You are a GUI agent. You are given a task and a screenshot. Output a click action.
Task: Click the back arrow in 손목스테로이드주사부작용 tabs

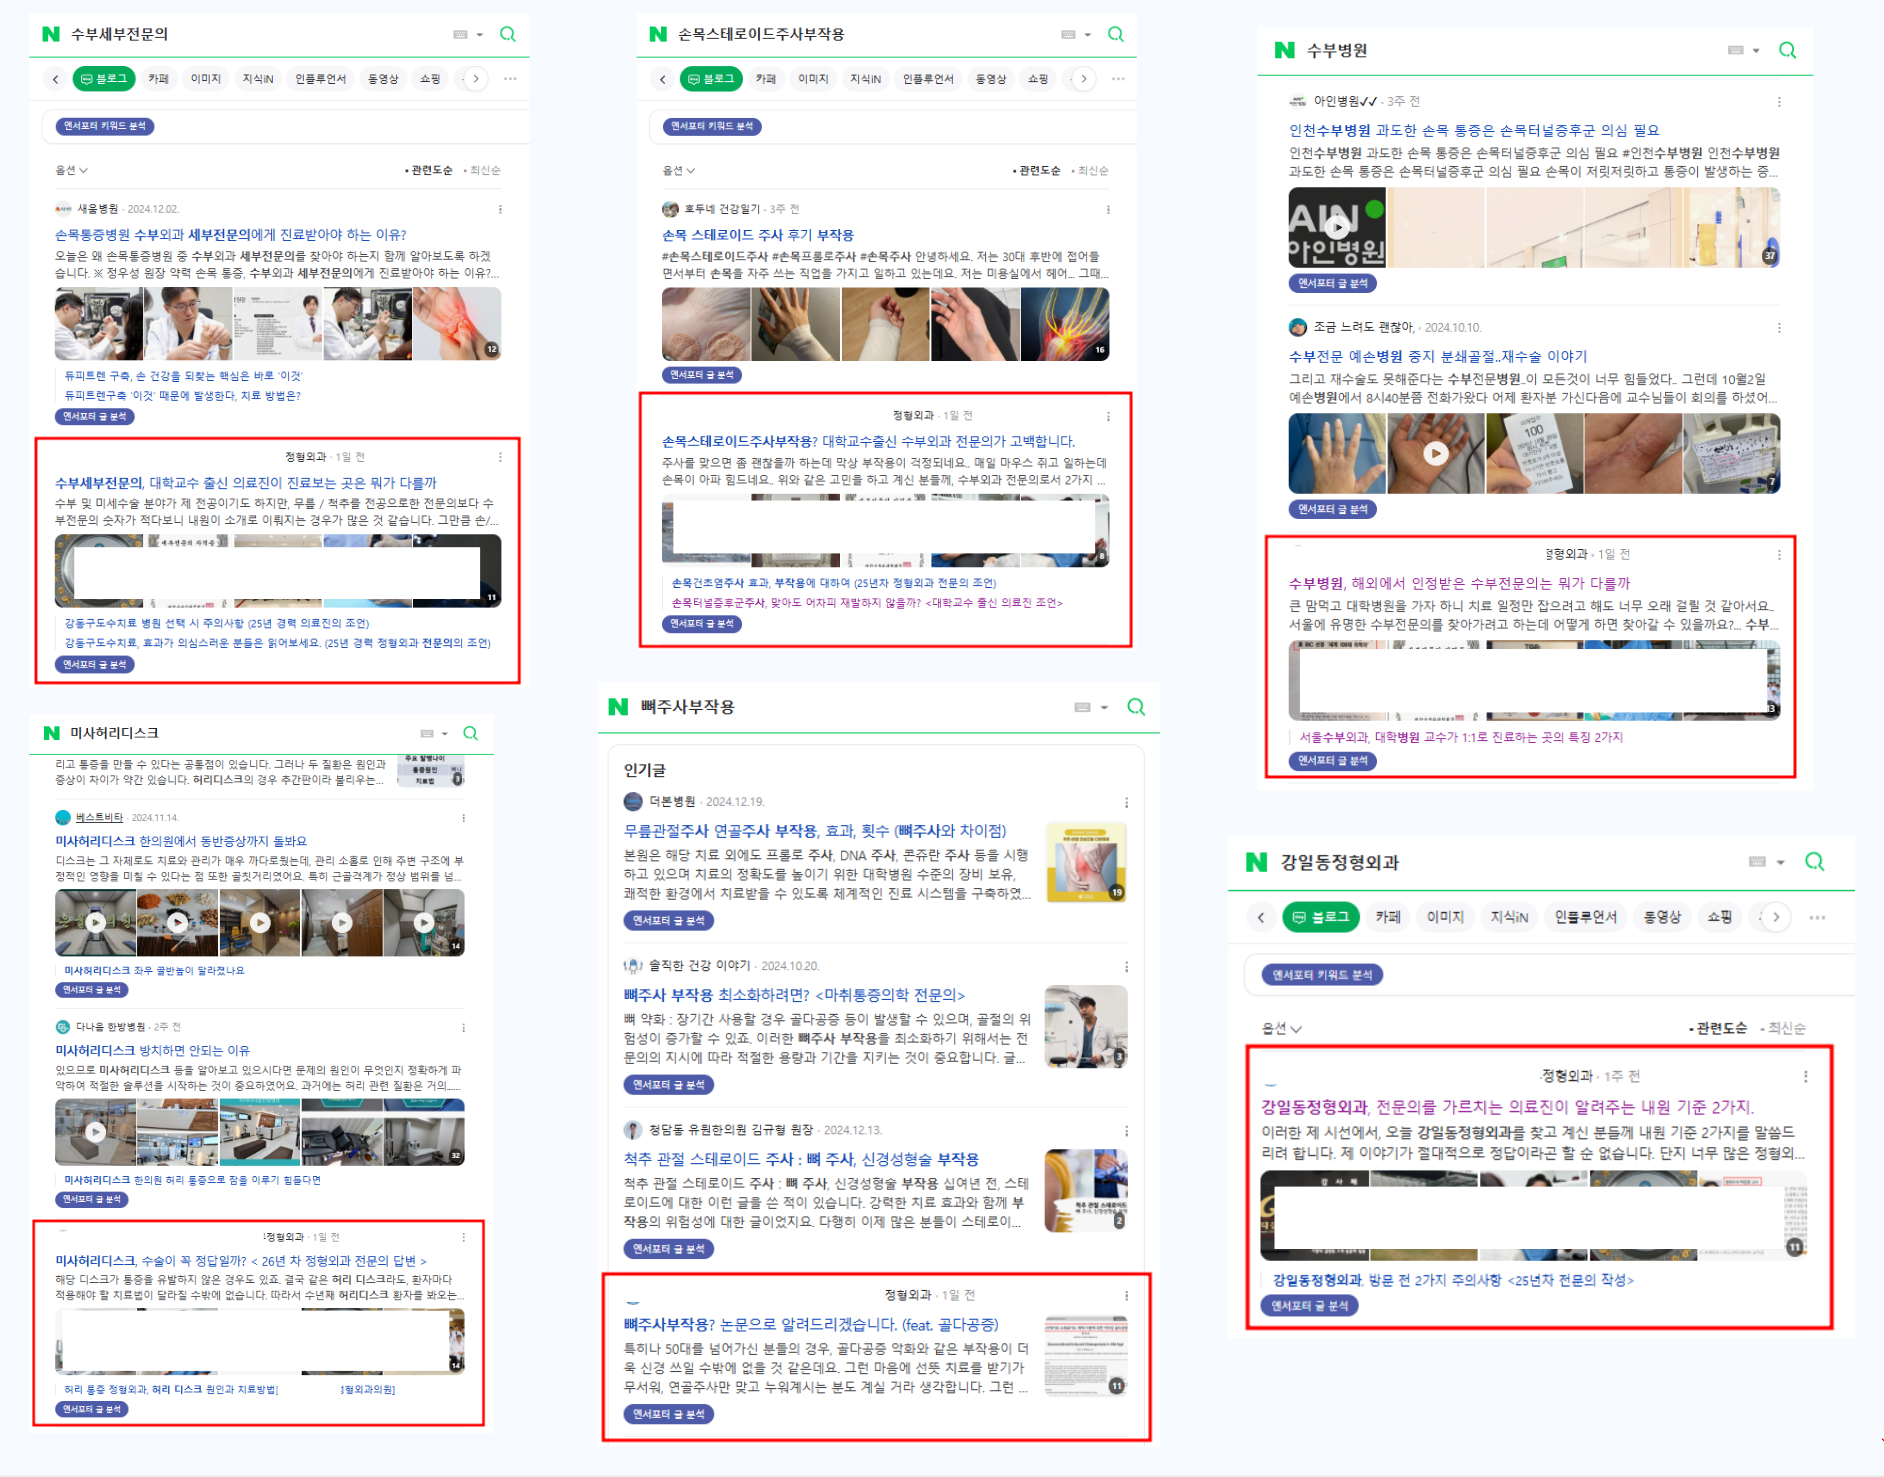point(662,79)
